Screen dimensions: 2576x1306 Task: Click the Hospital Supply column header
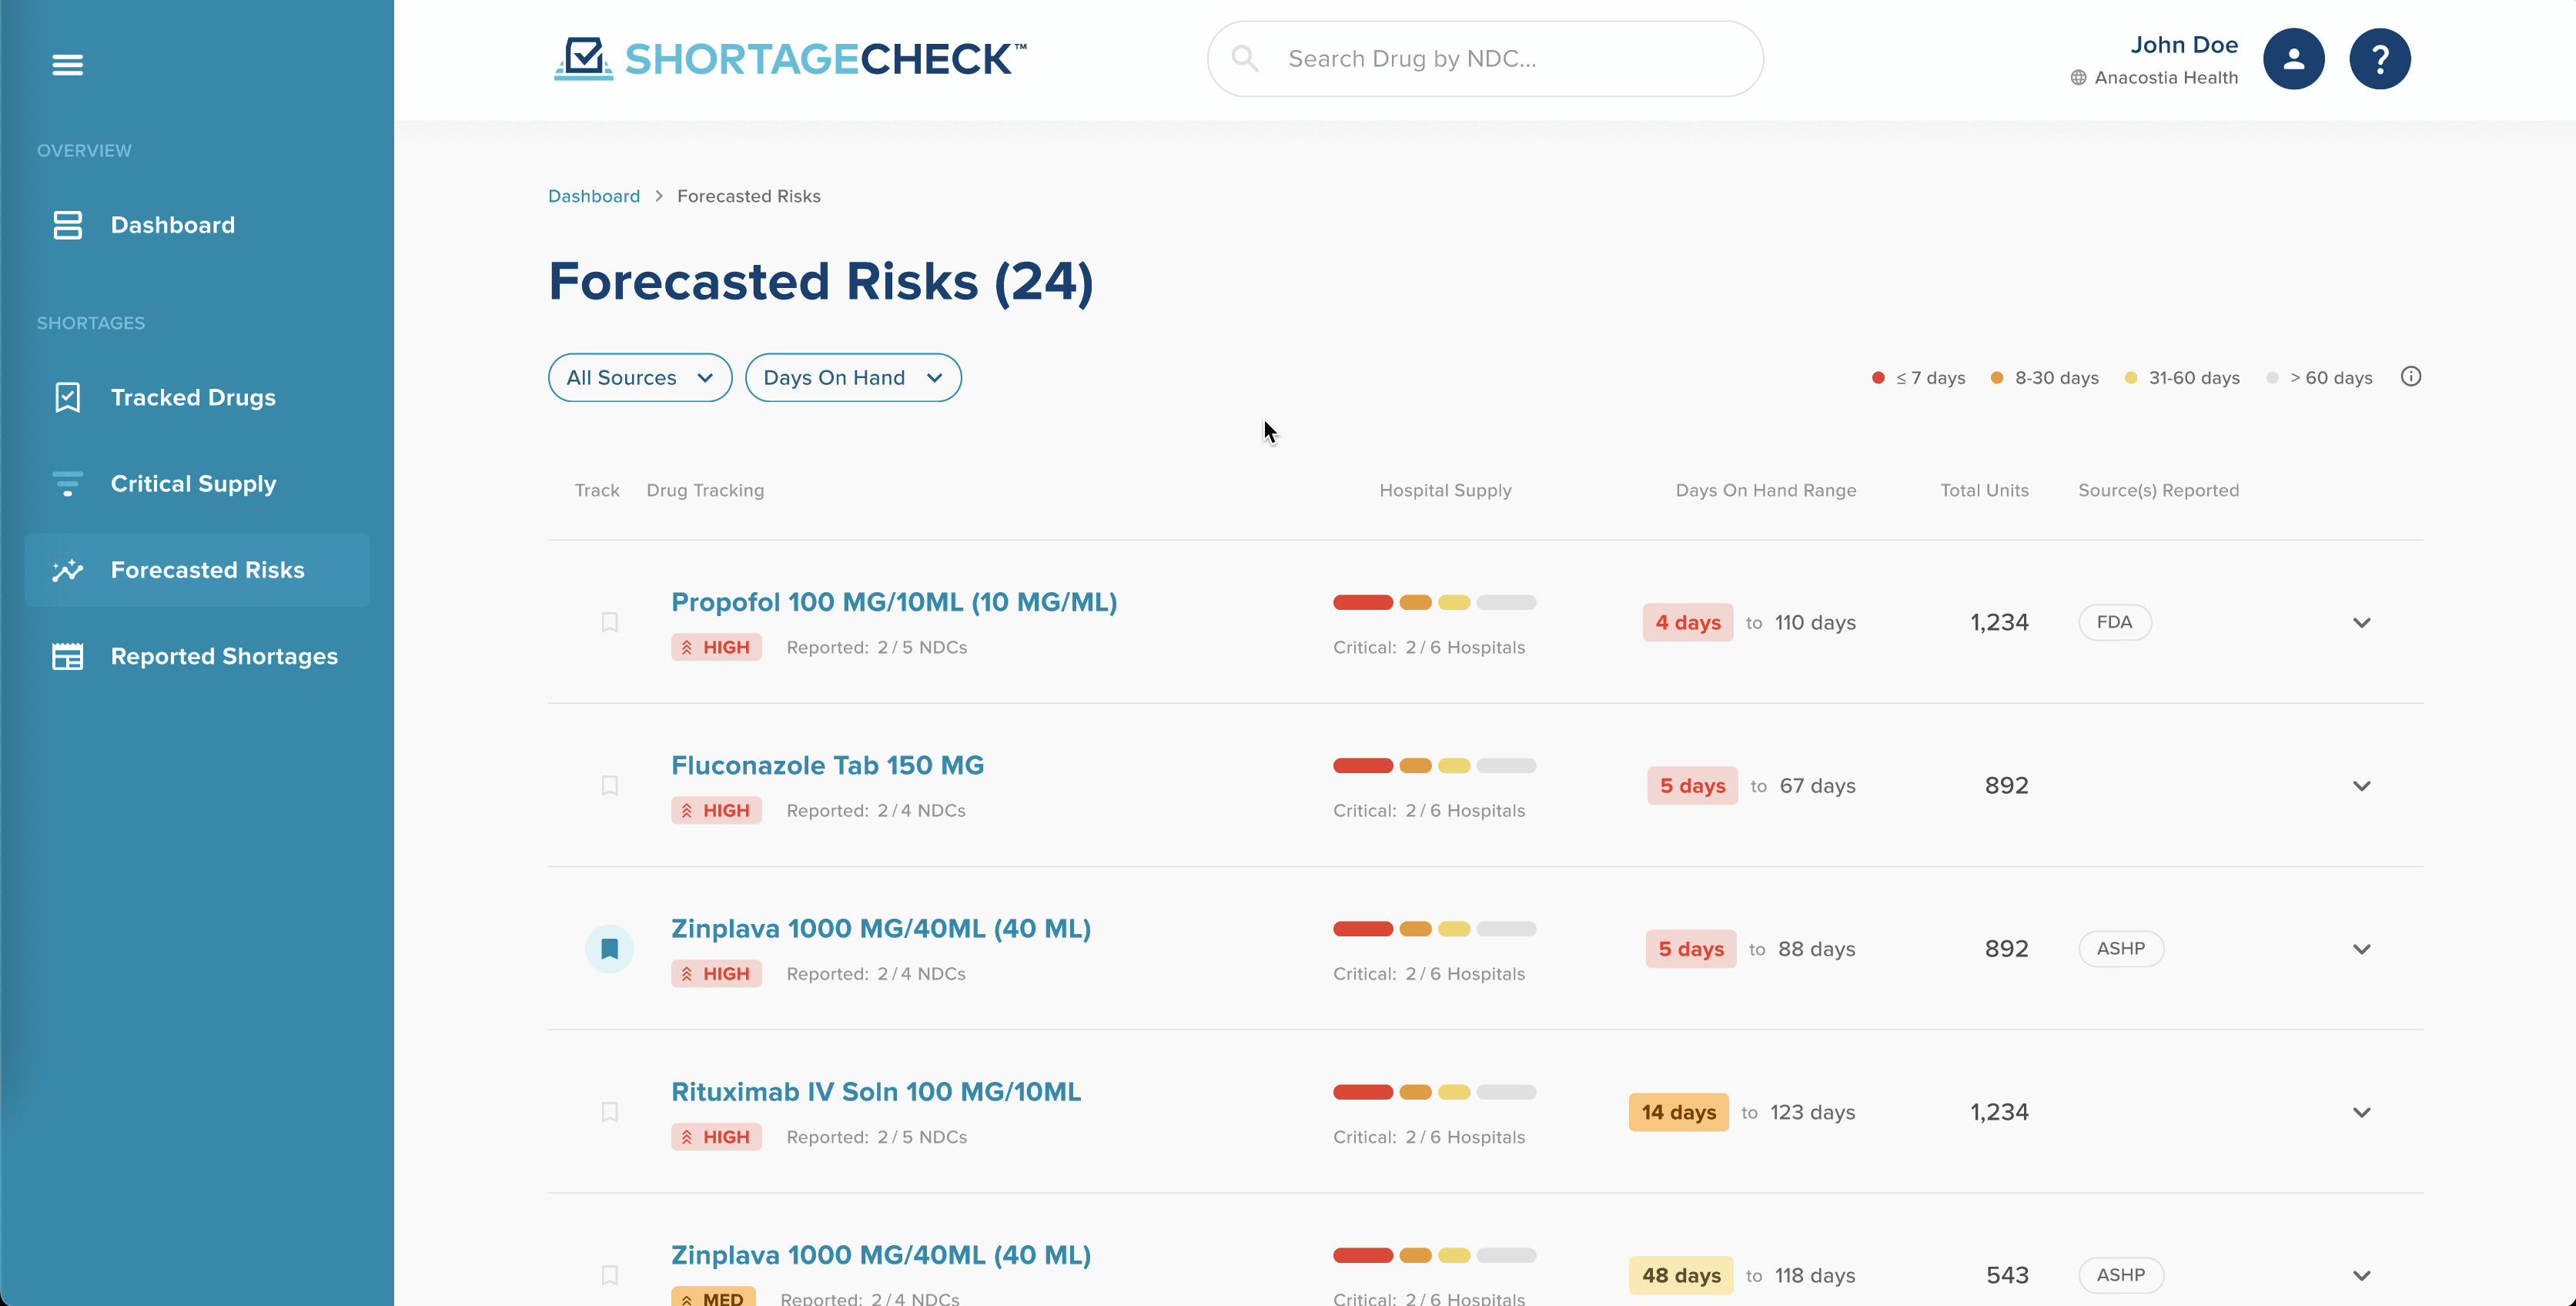(x=1445, y=490)
